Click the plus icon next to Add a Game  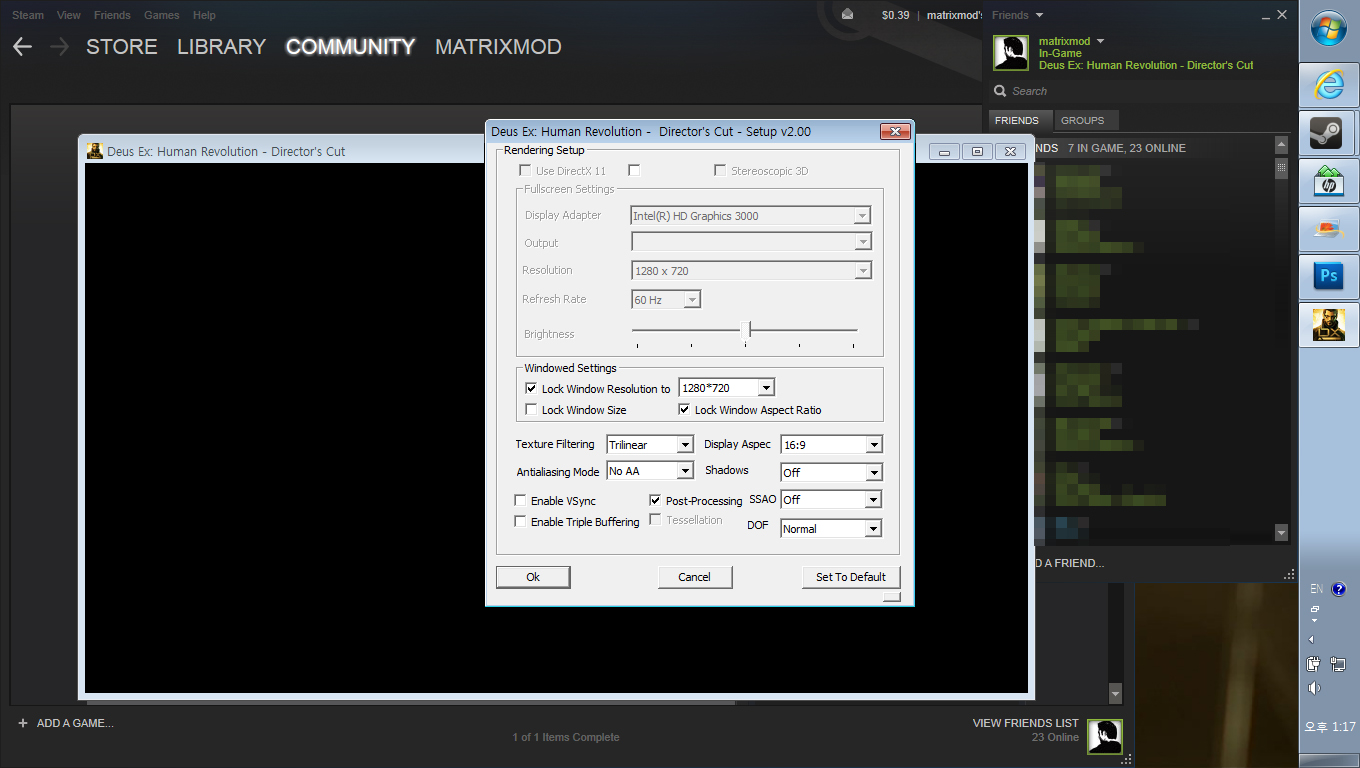pyautogui.click(x=22, y=723)
